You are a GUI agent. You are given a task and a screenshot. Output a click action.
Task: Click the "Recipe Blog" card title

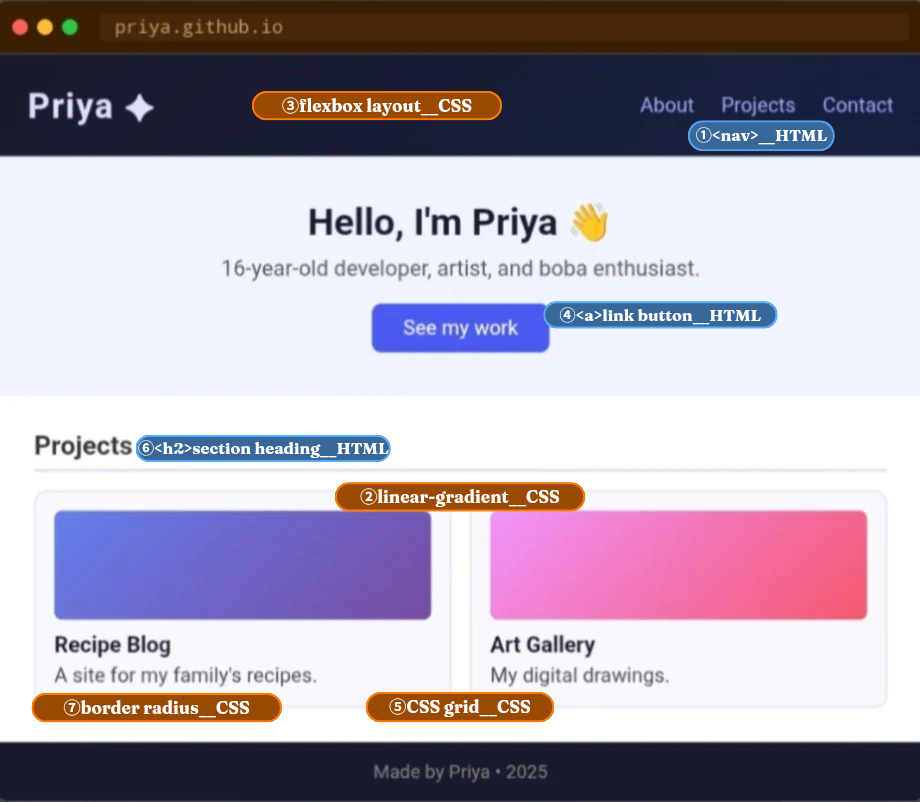coord(110,645)
